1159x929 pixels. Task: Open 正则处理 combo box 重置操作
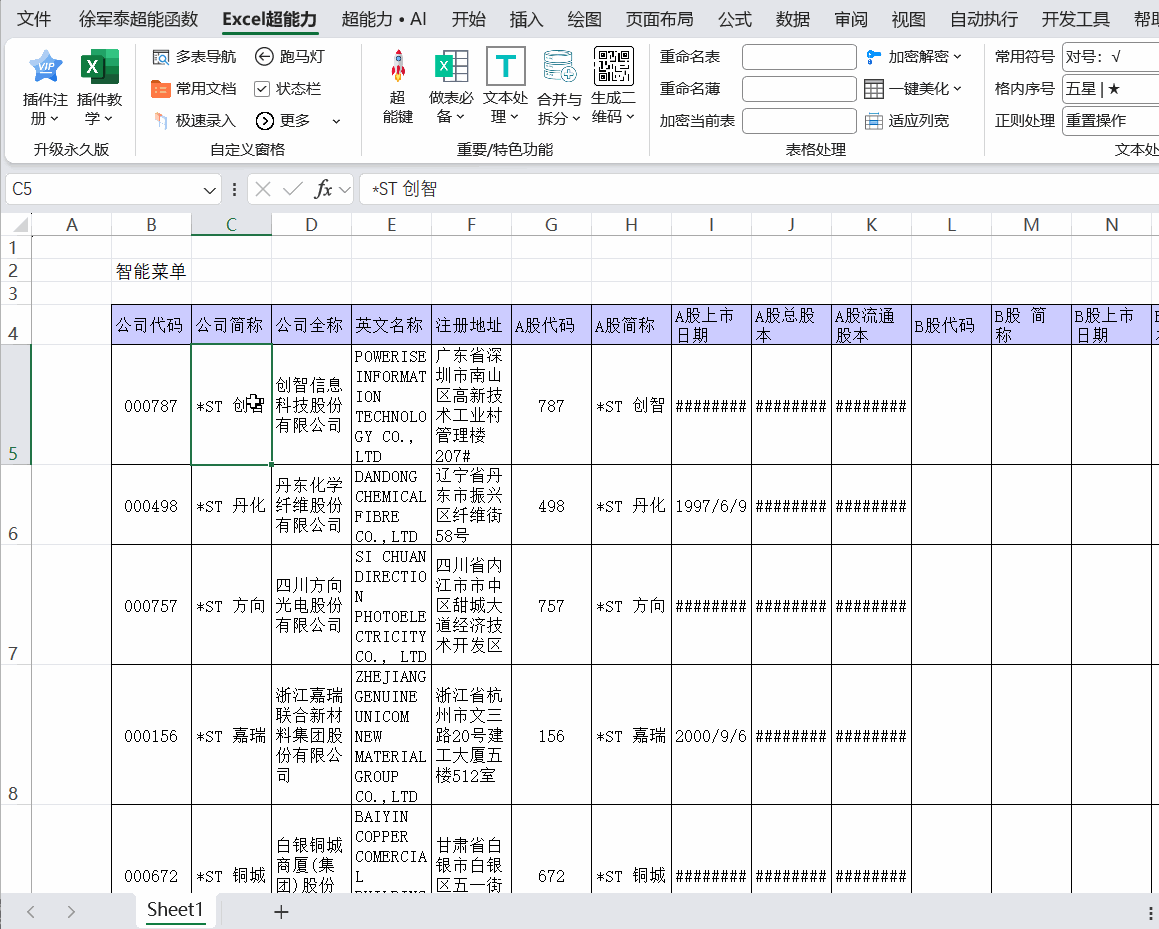click(x=1110, y=120)
